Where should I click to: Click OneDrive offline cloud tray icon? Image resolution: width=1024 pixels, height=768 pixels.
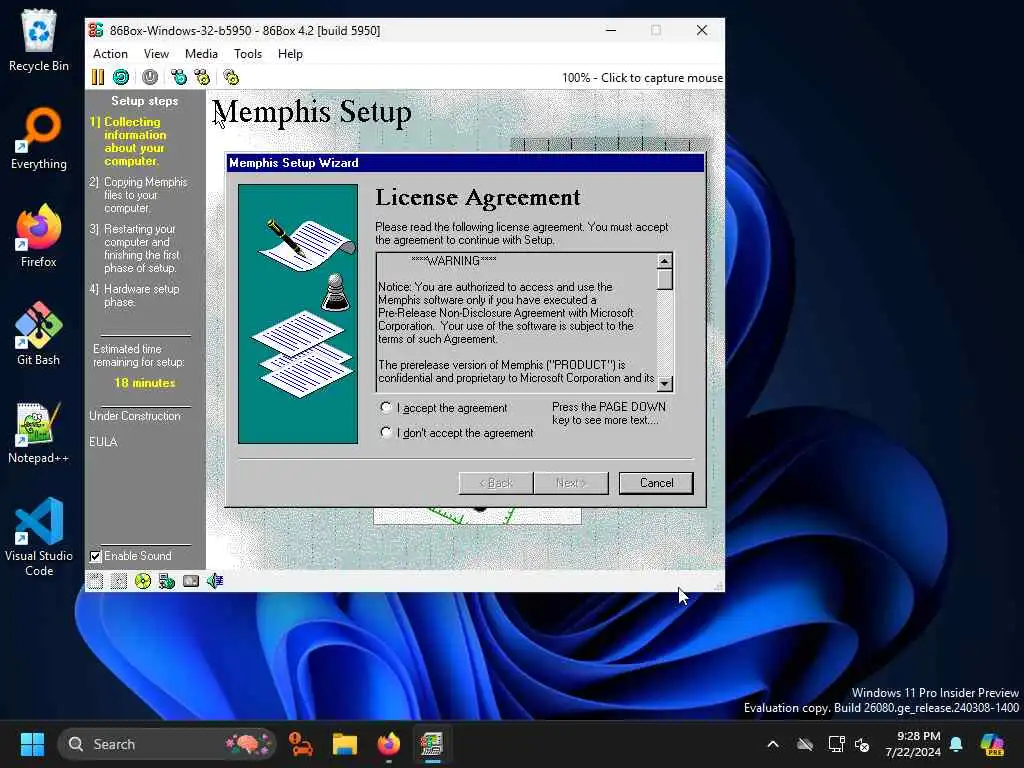(805, 744)
